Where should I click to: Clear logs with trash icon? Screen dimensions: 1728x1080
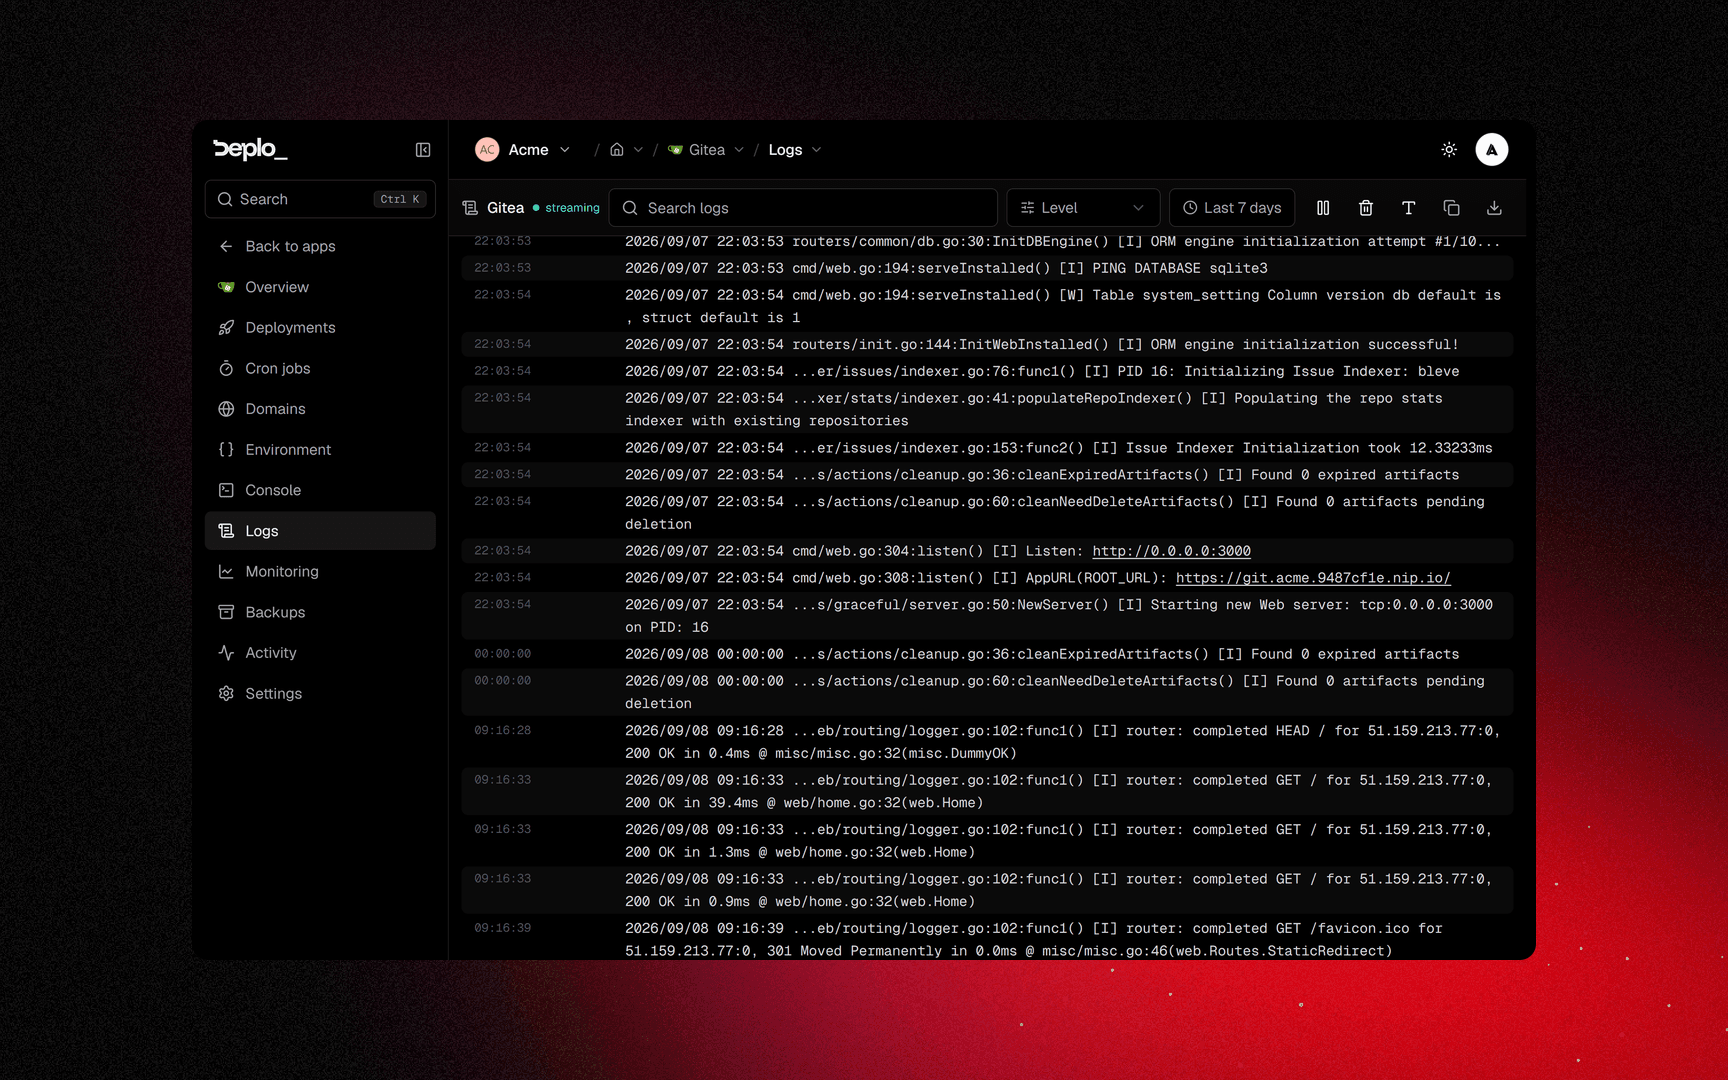(x=1366, y=208)
